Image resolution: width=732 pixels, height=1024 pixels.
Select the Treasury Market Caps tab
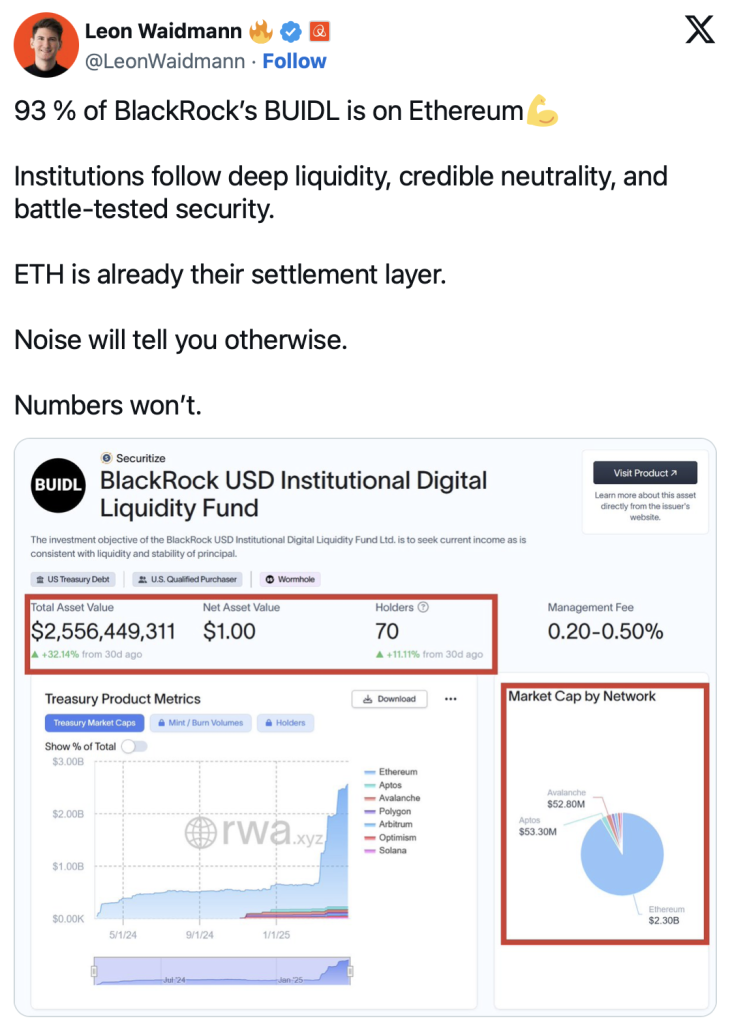(x=95, y=723)
